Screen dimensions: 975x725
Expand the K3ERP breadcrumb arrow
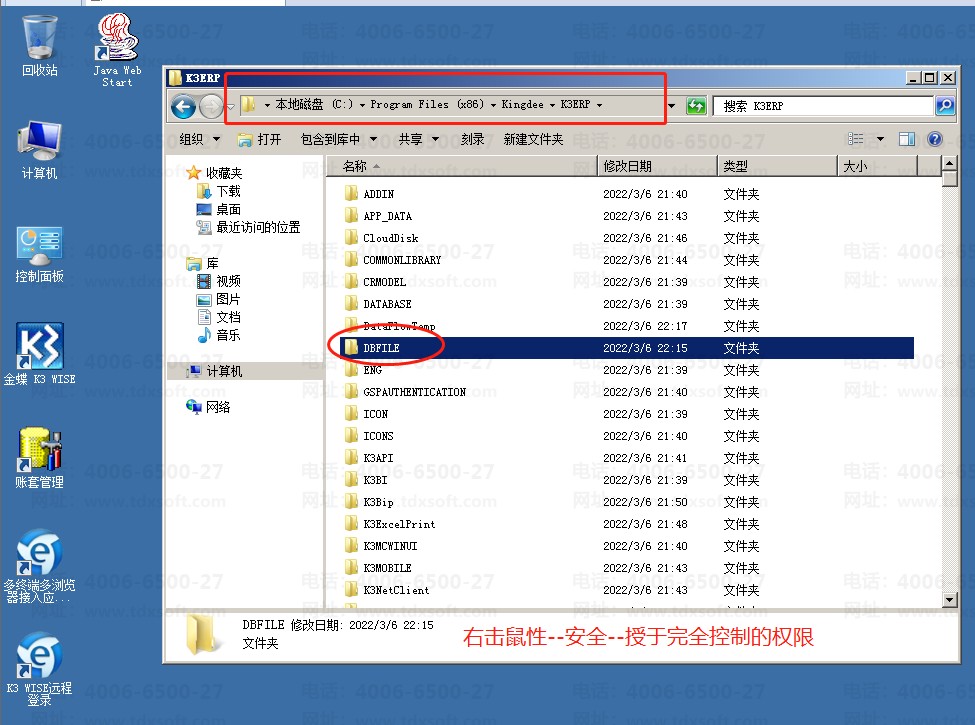[x=599, y=105]
